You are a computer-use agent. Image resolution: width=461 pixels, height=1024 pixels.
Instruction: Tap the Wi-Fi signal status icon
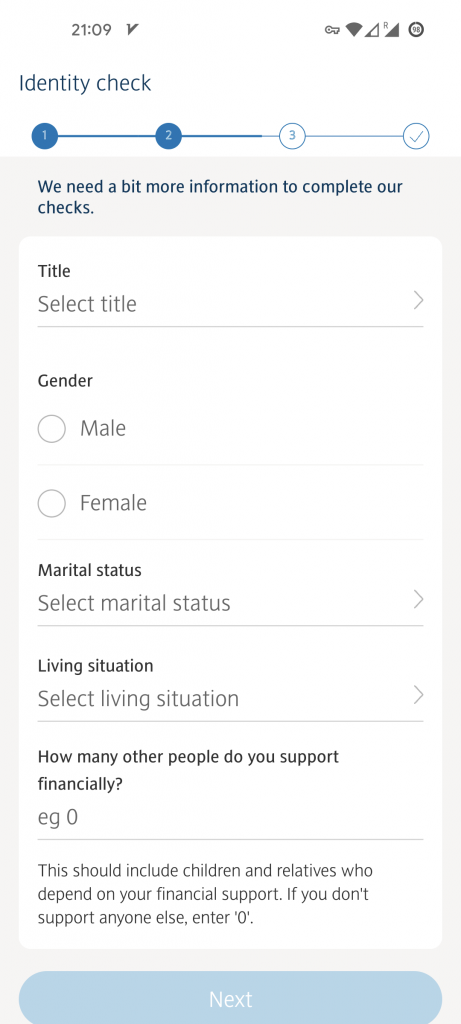pos(354,29)
